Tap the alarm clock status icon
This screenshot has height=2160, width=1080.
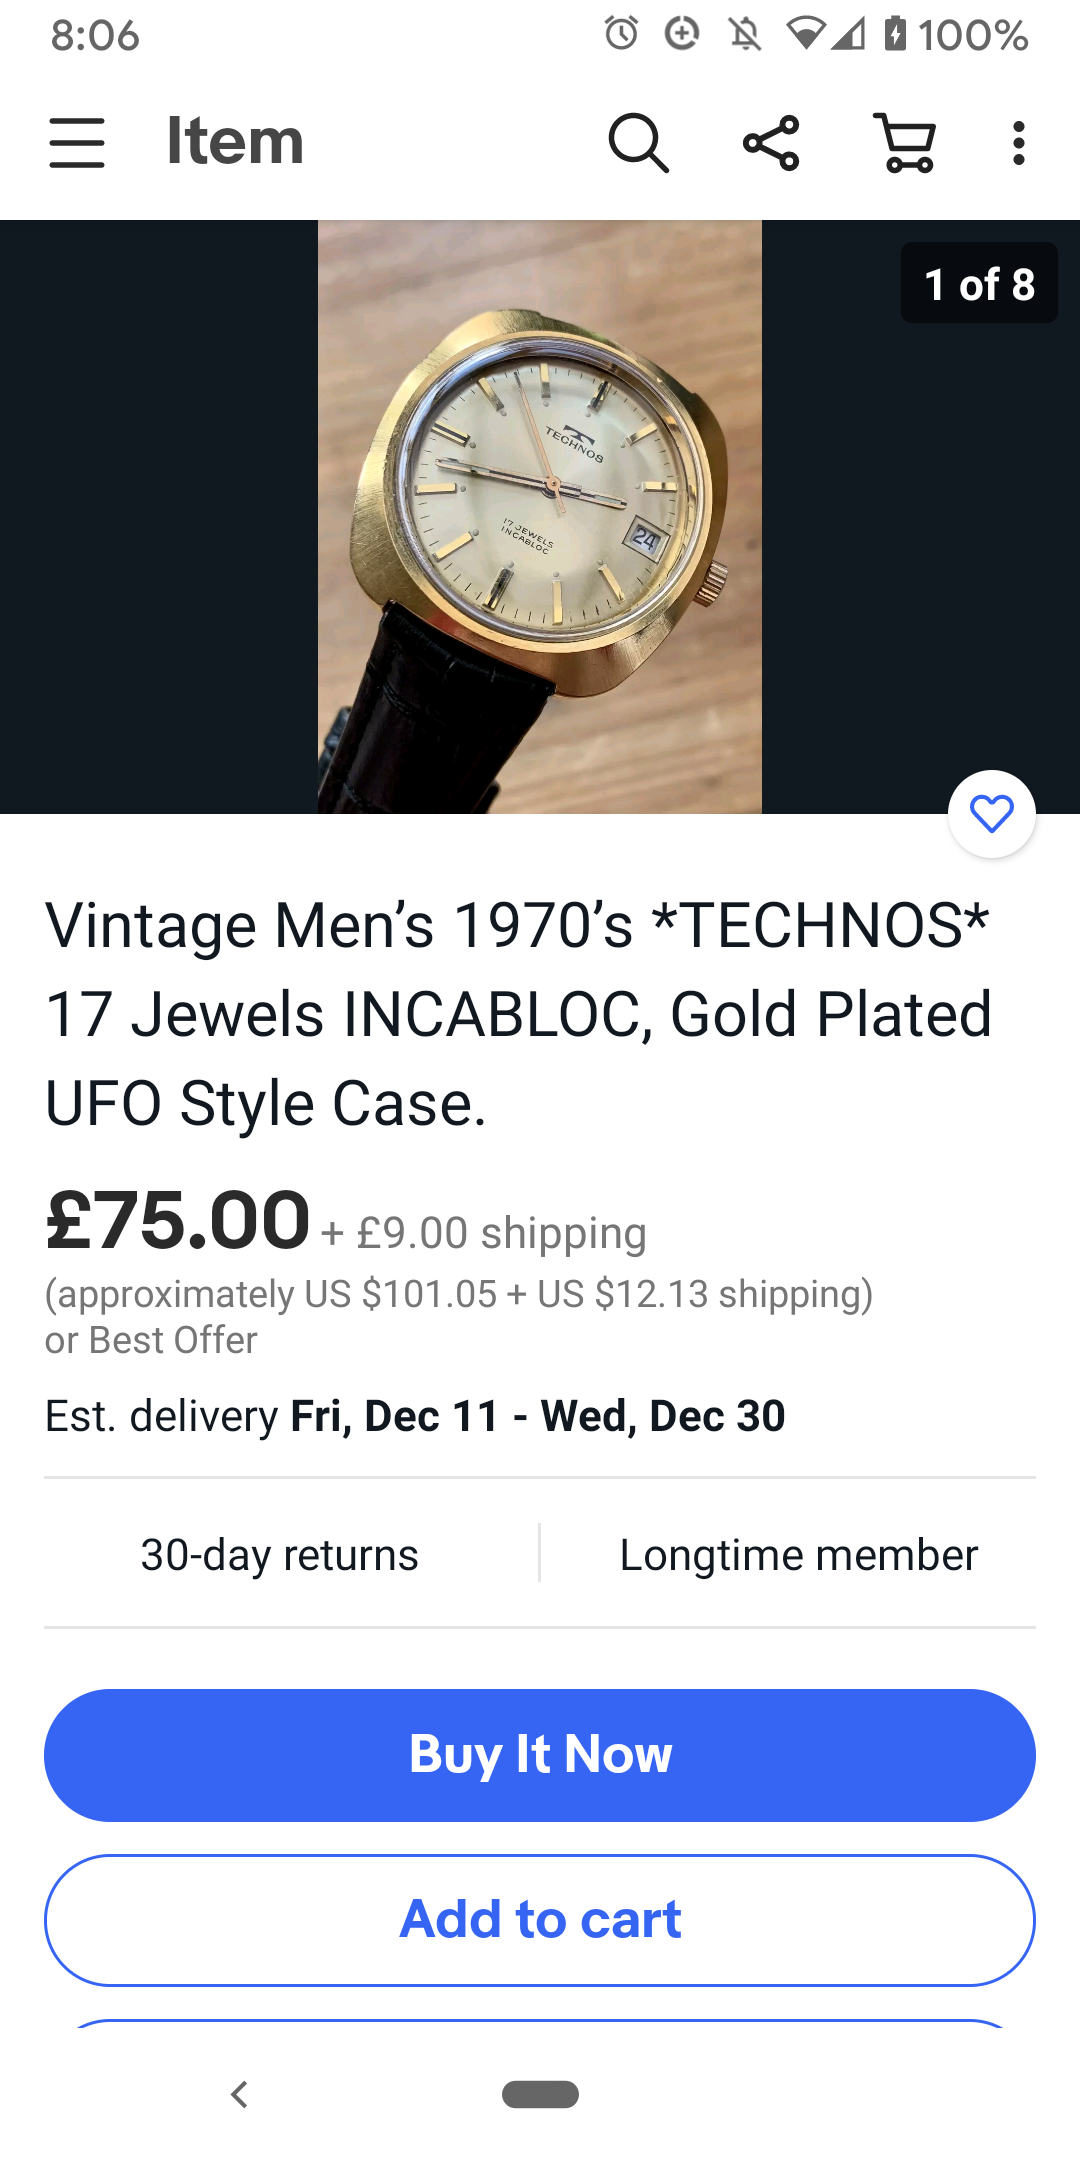621,34
